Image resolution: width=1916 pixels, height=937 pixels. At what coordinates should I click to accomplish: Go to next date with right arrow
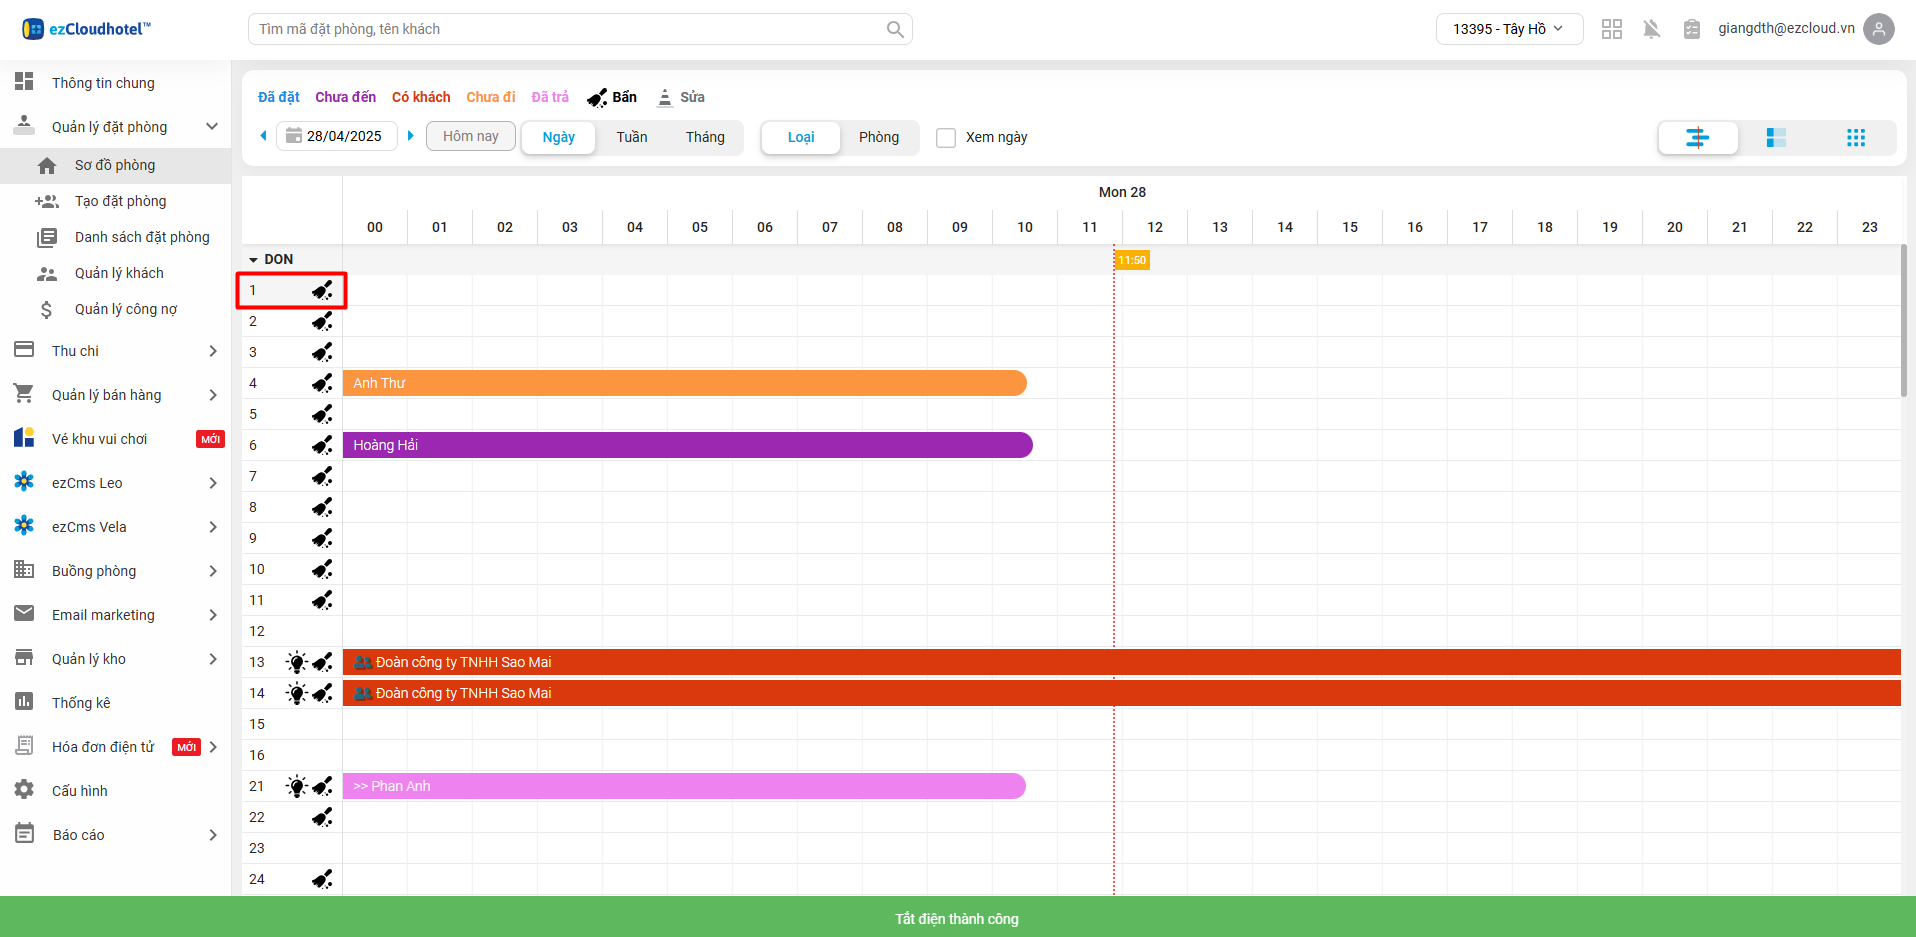pyautogui.click(x=410, y=136)
